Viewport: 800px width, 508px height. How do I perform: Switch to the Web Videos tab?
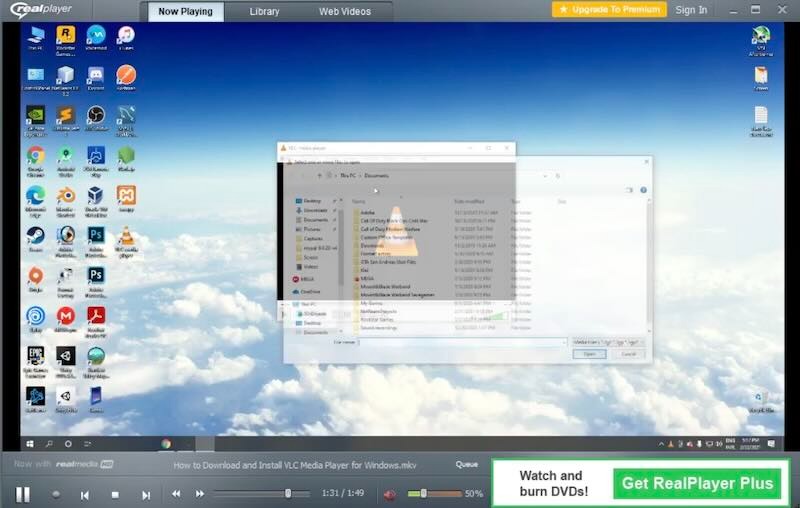tap(345, 11)
